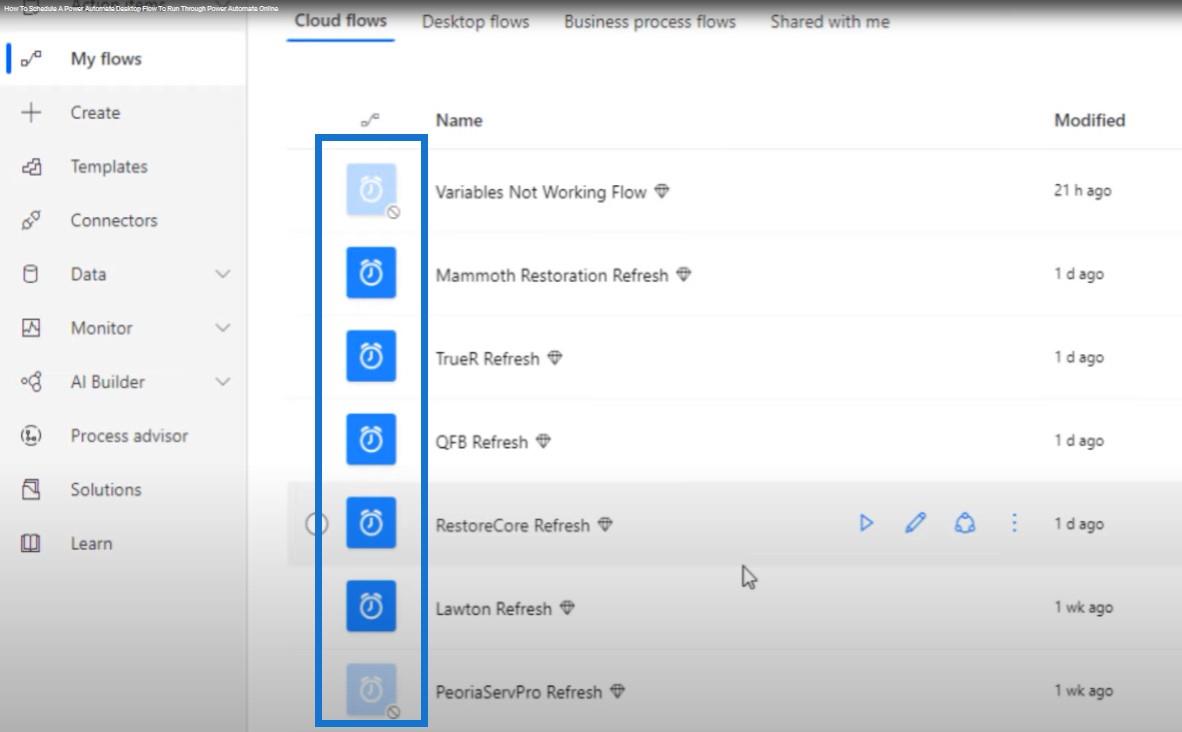Expand the AI Builder section chevron
The width and height of the screenshot is (1182, 732).
tap(223, 382)
